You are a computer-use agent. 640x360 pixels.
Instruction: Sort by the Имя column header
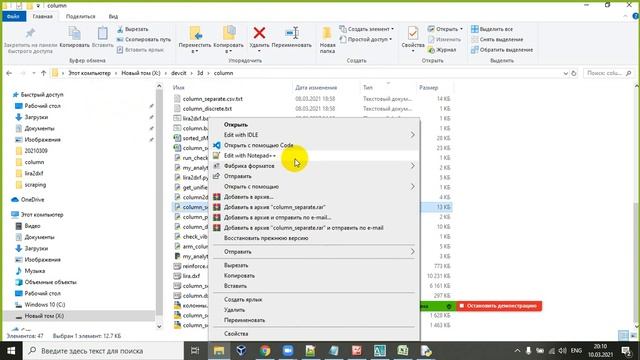[178, 87]
